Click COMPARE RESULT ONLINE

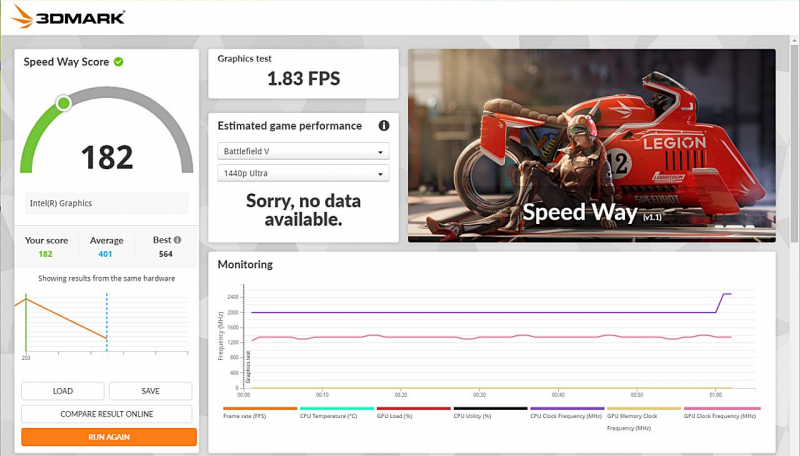click(108, 413)
